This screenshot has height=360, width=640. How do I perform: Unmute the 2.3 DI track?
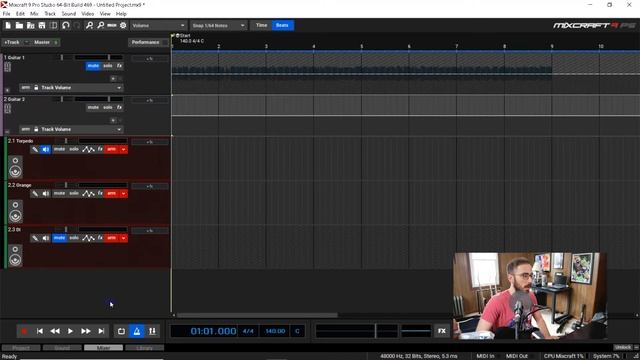[59, 238]
